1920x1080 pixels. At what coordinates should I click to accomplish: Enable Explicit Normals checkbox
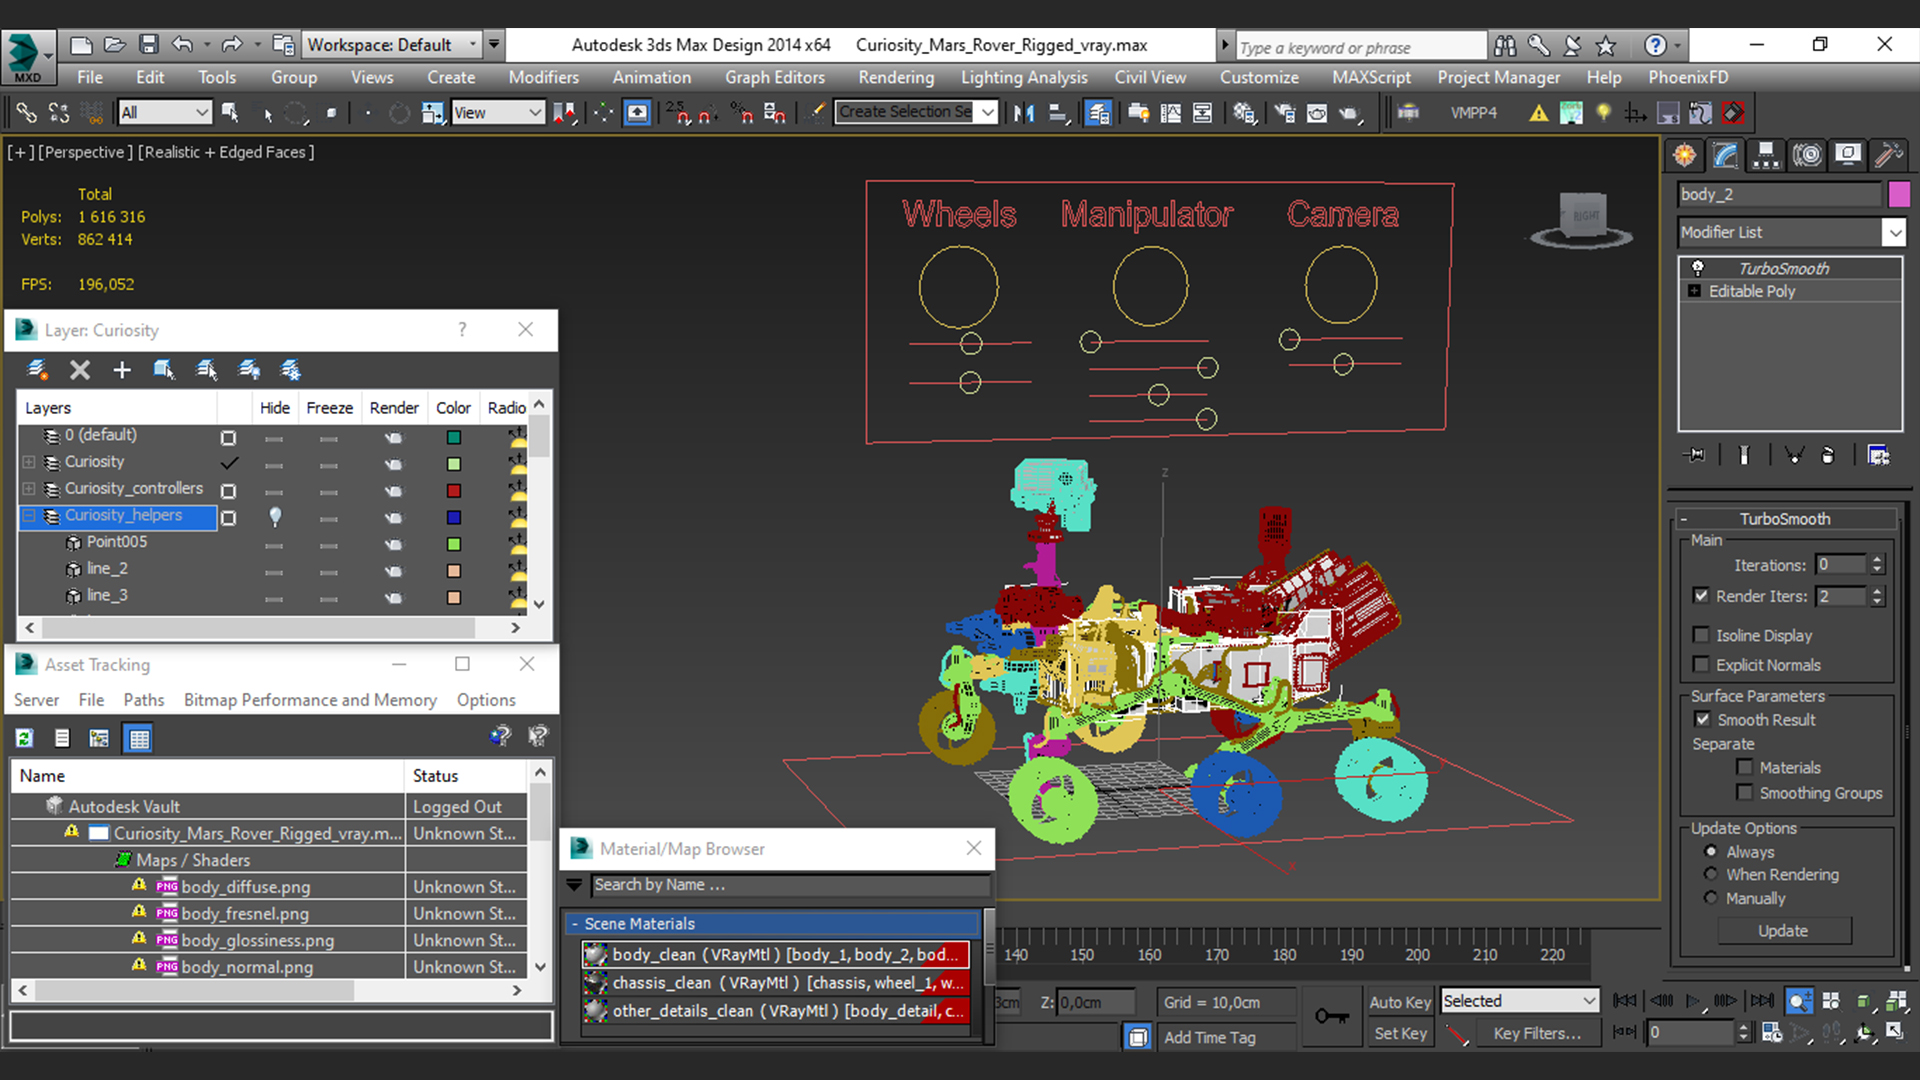[x=1701, y=665]
